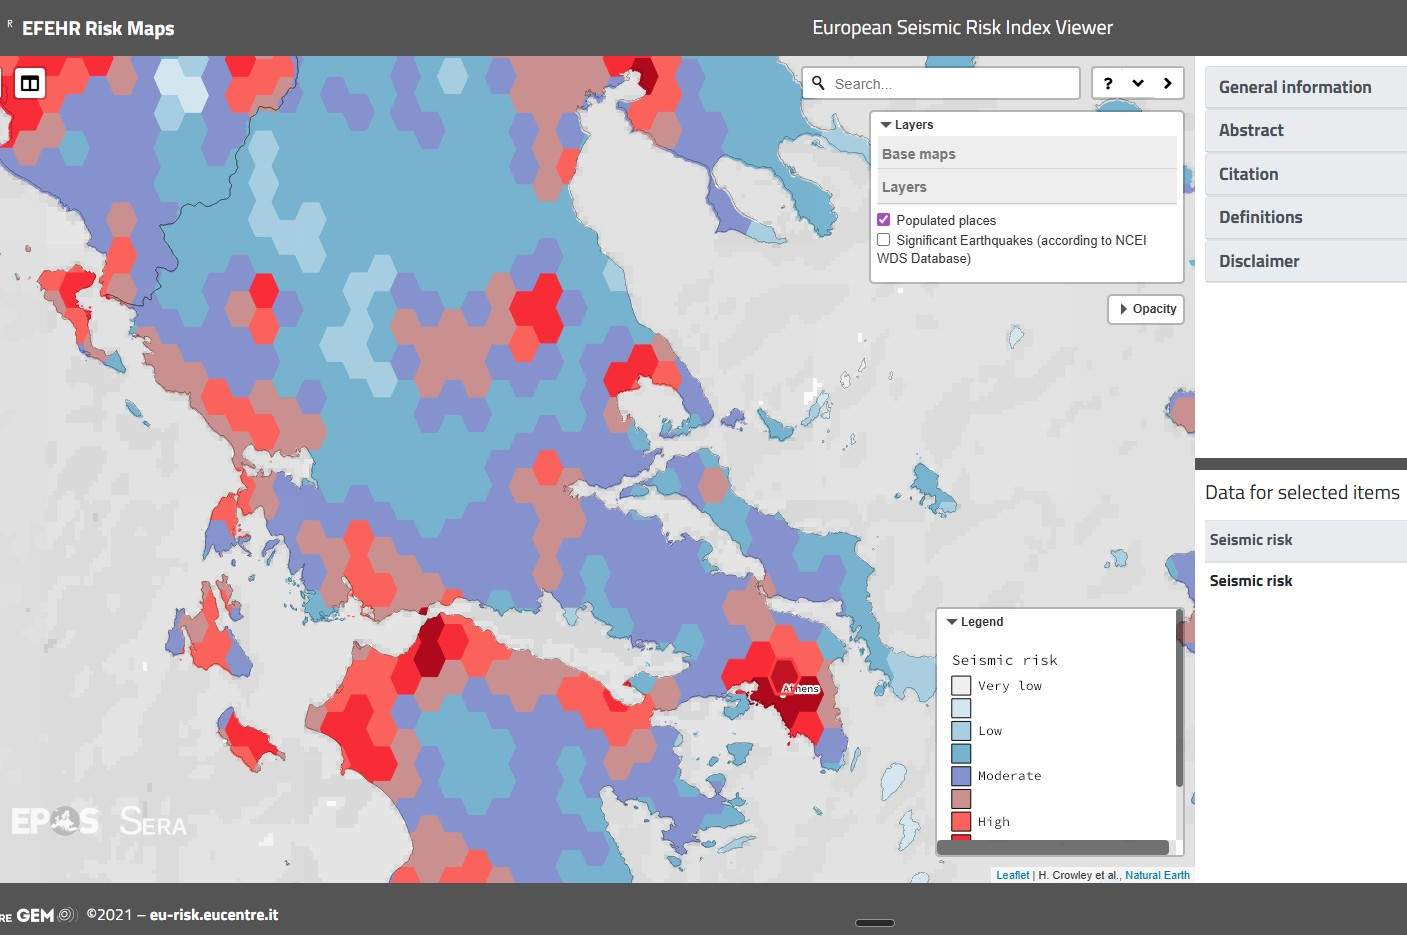Expand the Opacity control
Viewport: 1407px width, 935px height.
click(x=1146, y=309)
